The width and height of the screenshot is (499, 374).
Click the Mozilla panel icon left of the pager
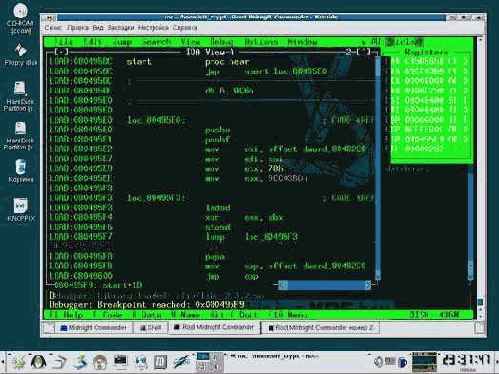point(183,362)
